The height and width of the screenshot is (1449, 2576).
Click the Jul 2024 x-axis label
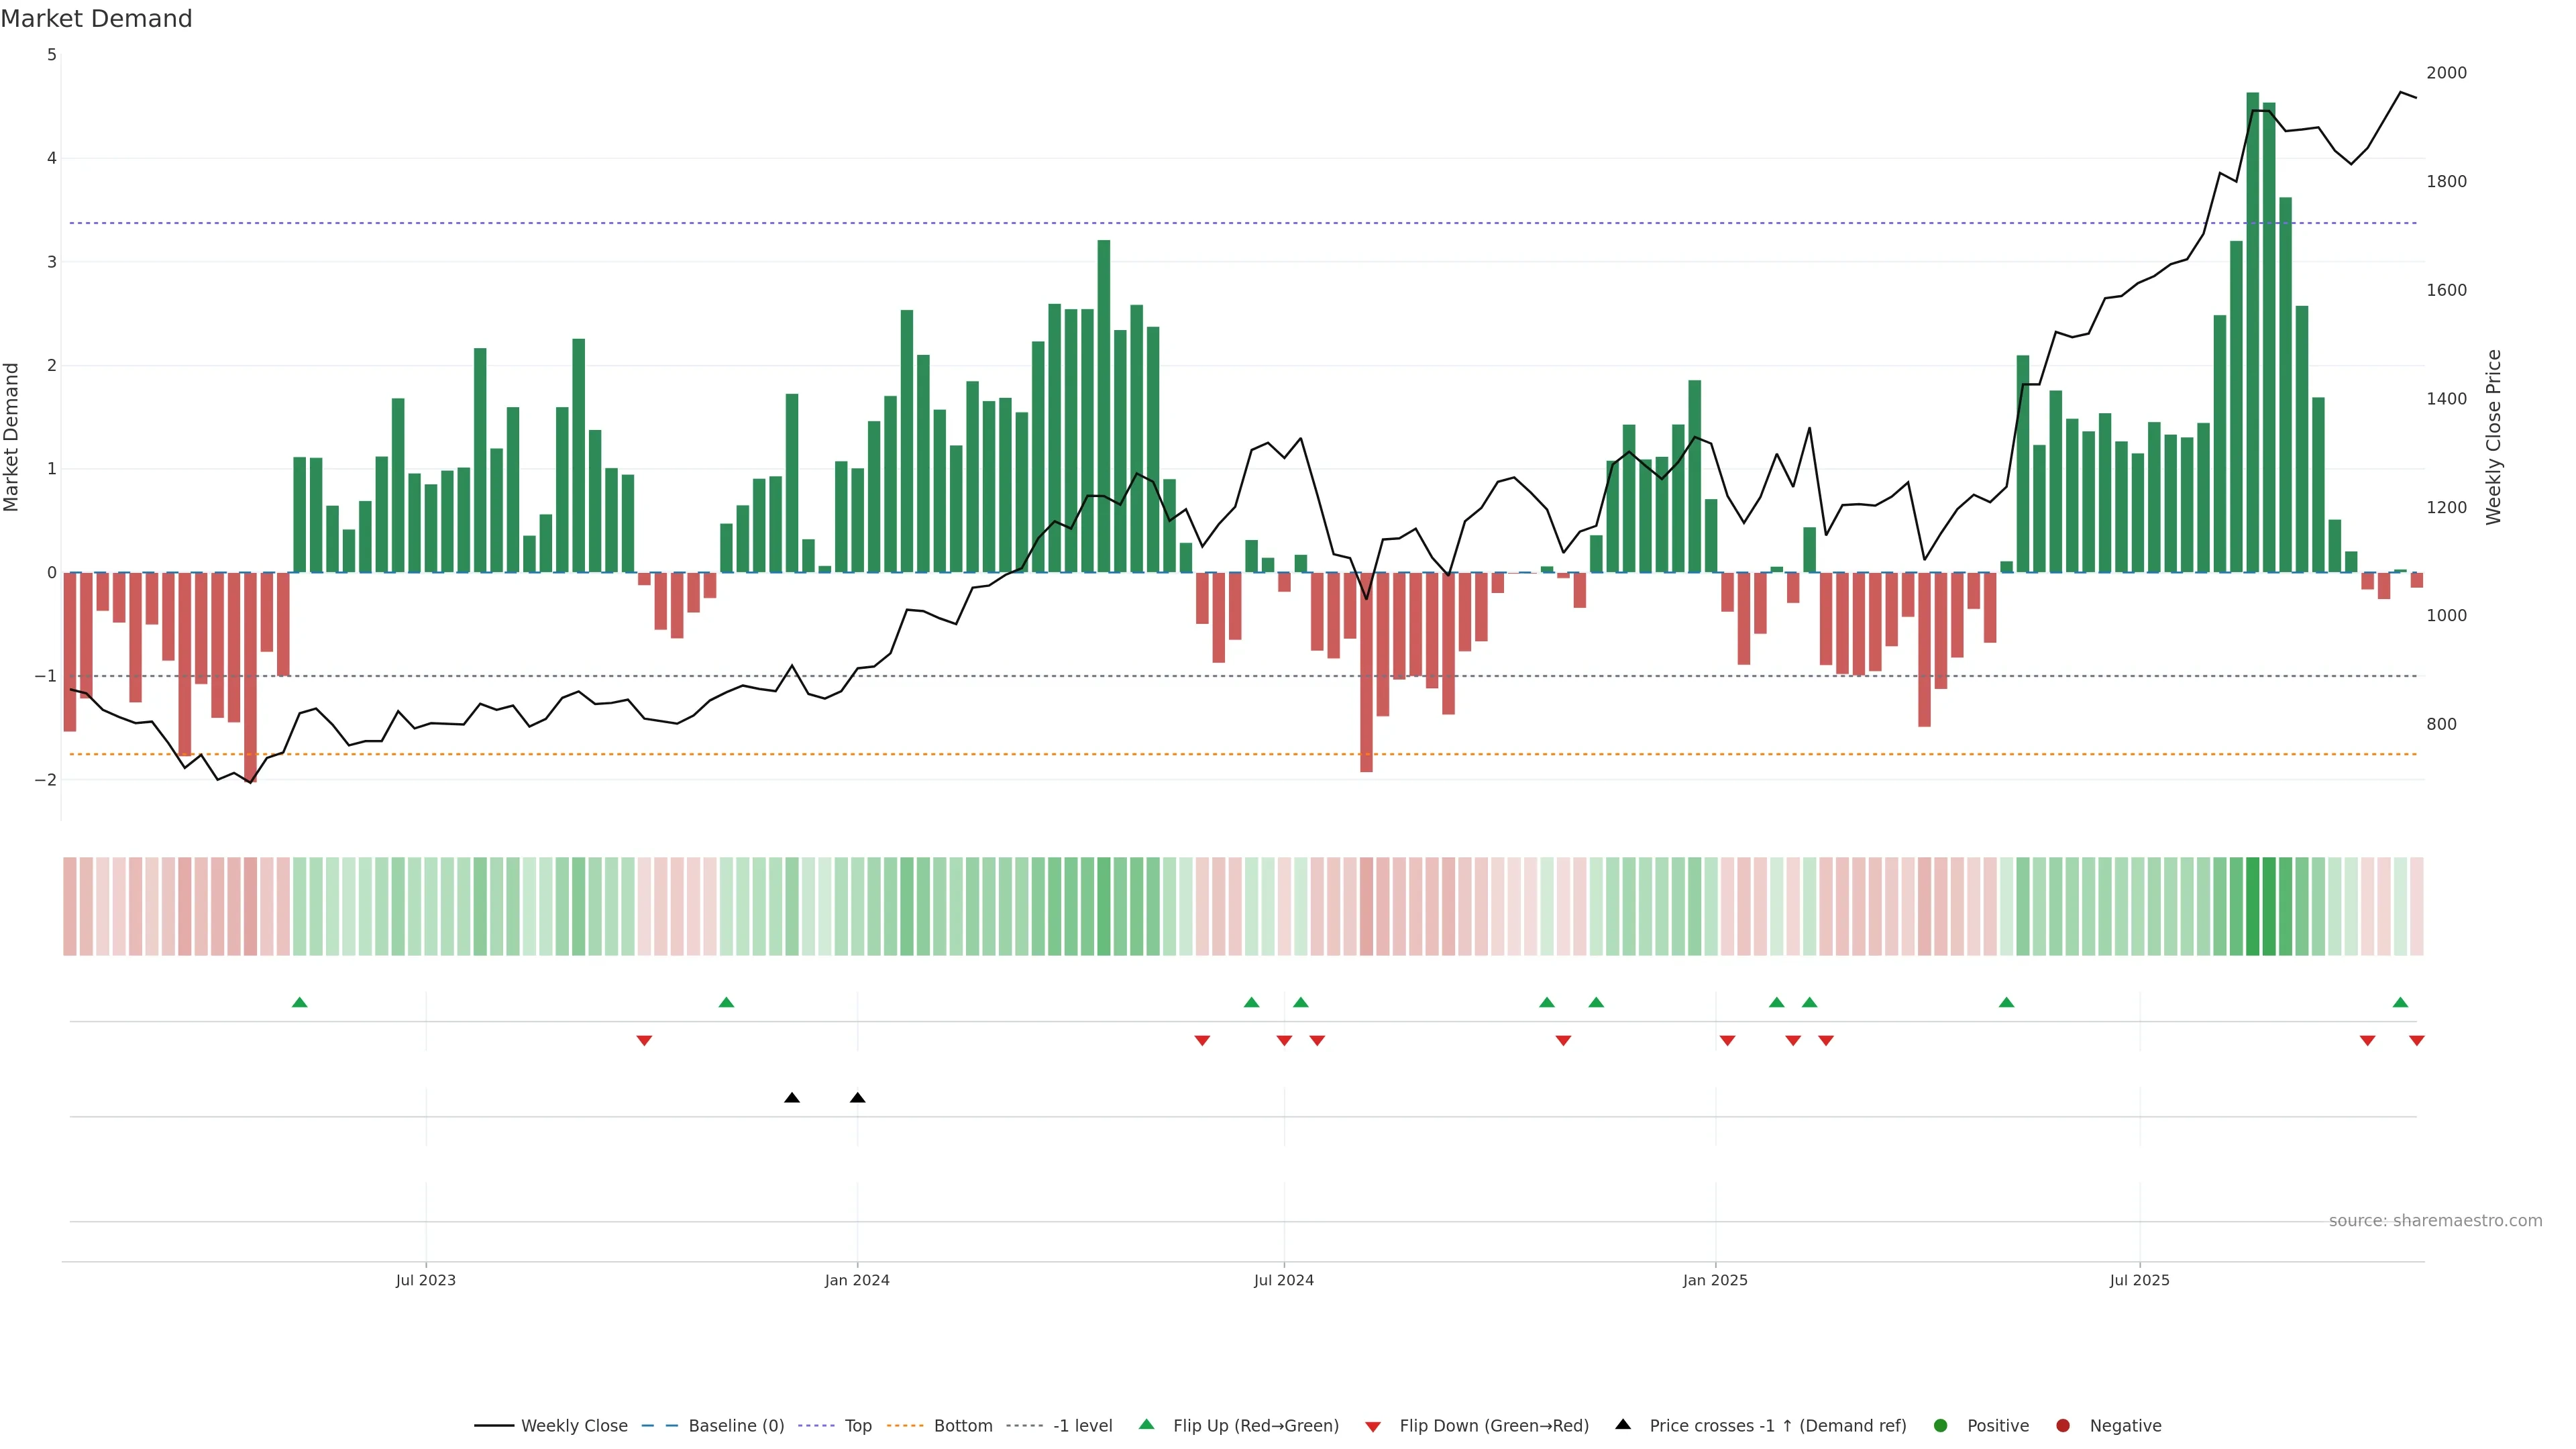tap(1283, 1280)
